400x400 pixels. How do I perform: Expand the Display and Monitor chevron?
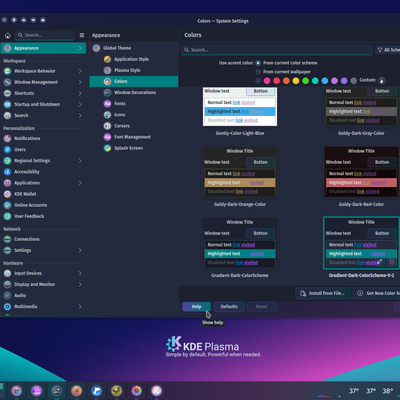coord(80,284)
